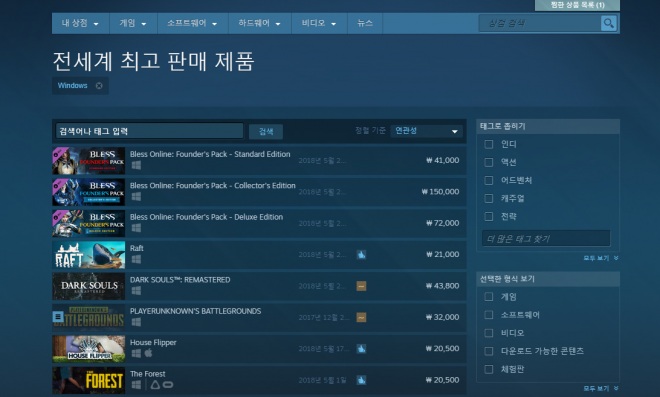Click the House Flipper thumbnail

click(x=89, y=349)
